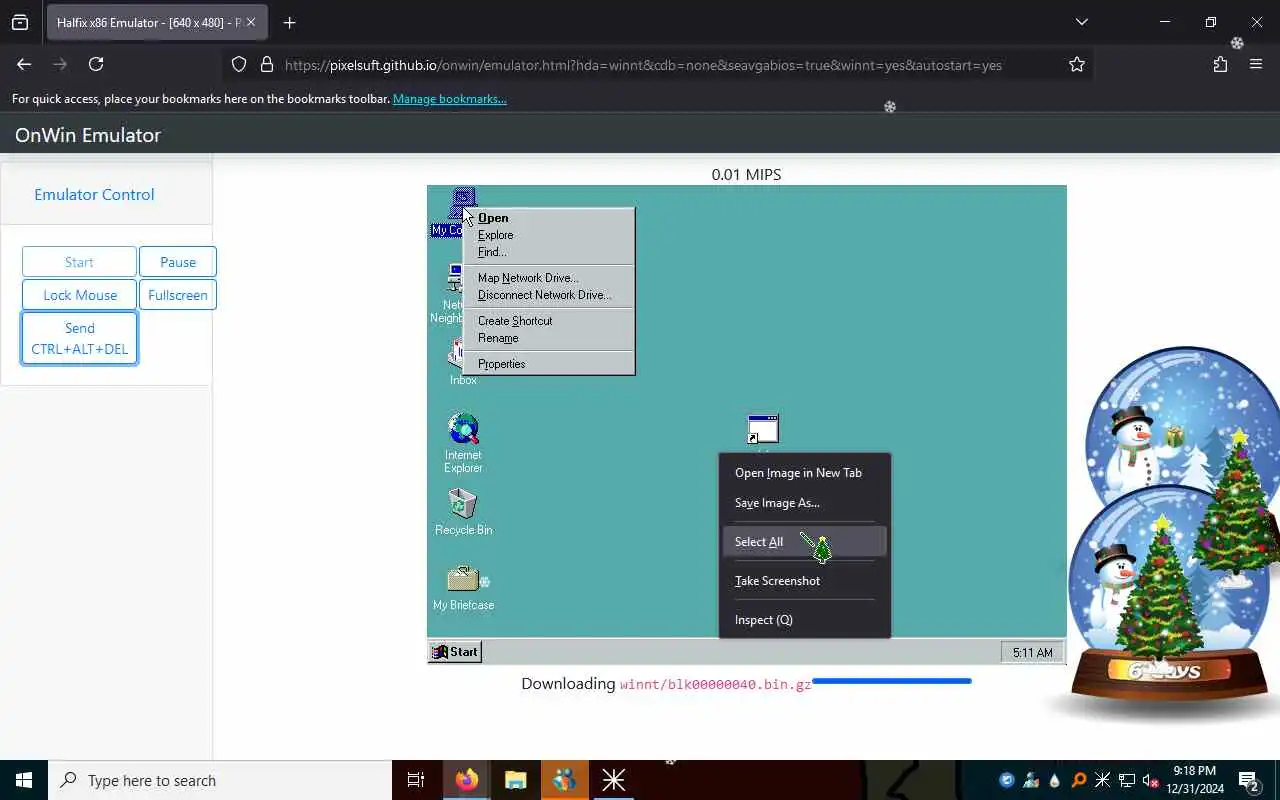This screenshot has height=800, width=1280.
Task: Click the water drop tray icon
Action: pos(1055,780)
